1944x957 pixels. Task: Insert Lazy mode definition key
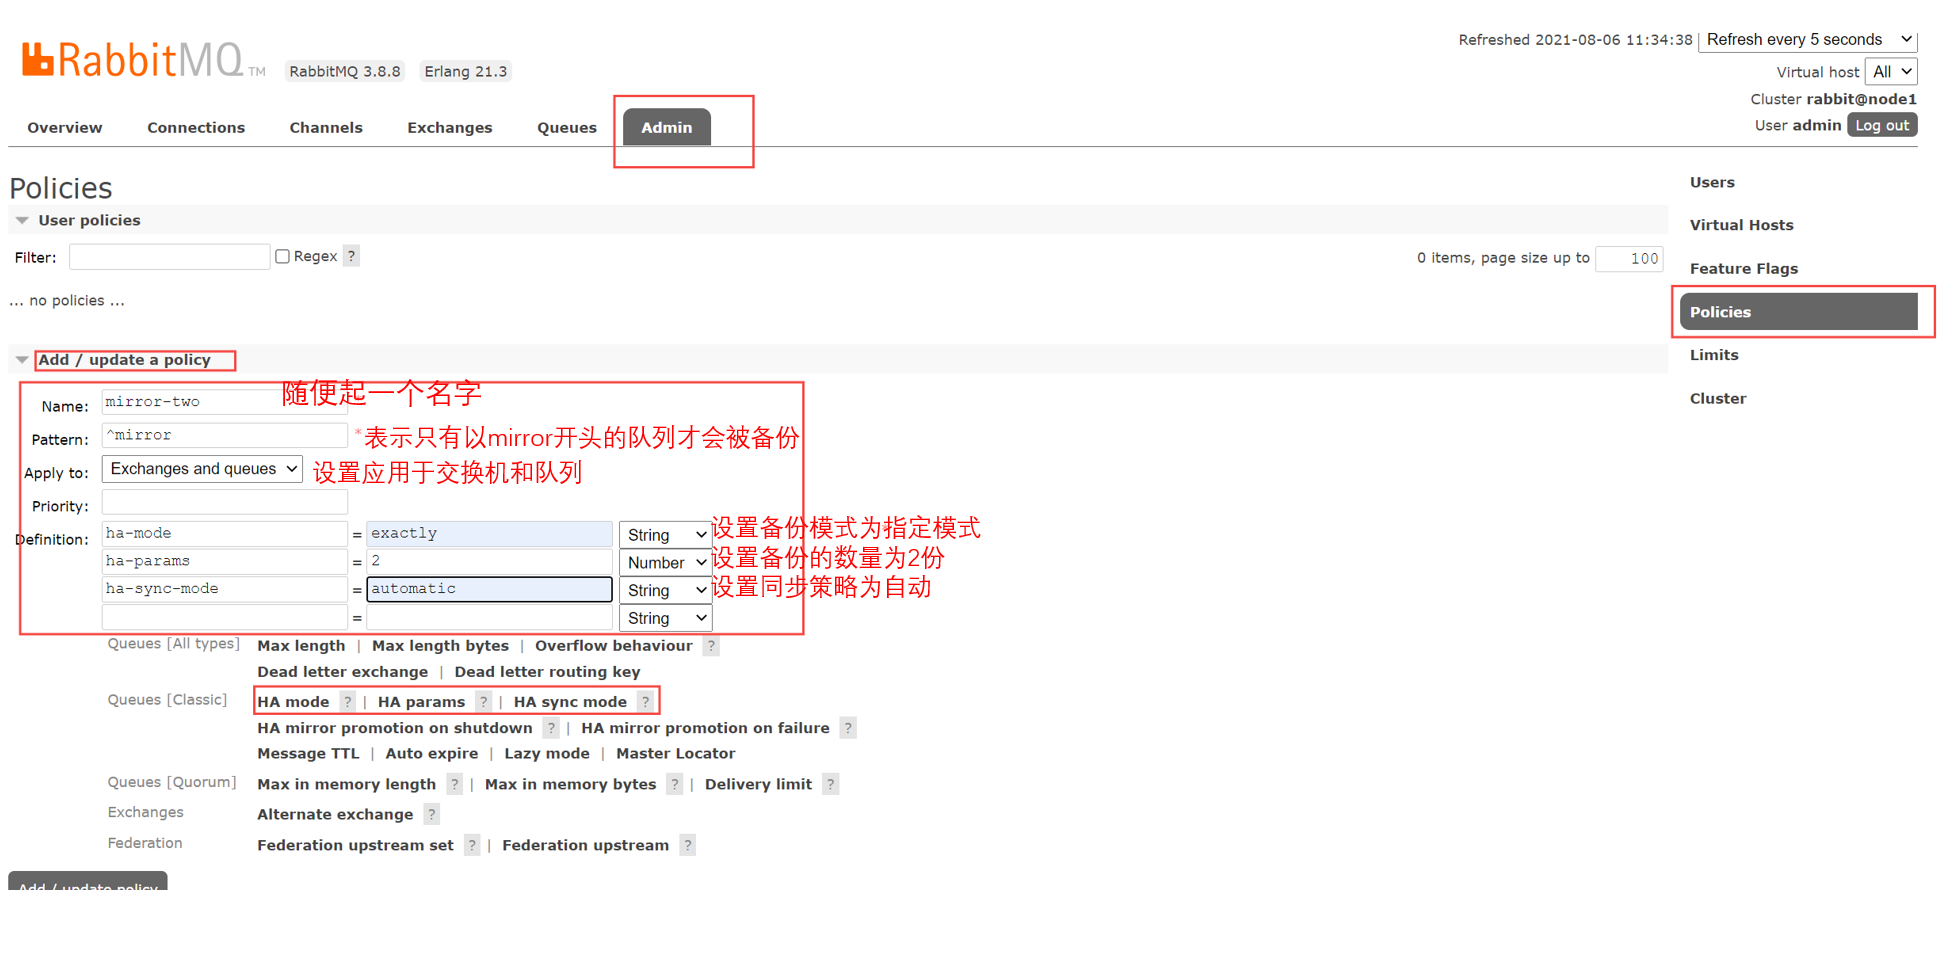tap(547, 754)
